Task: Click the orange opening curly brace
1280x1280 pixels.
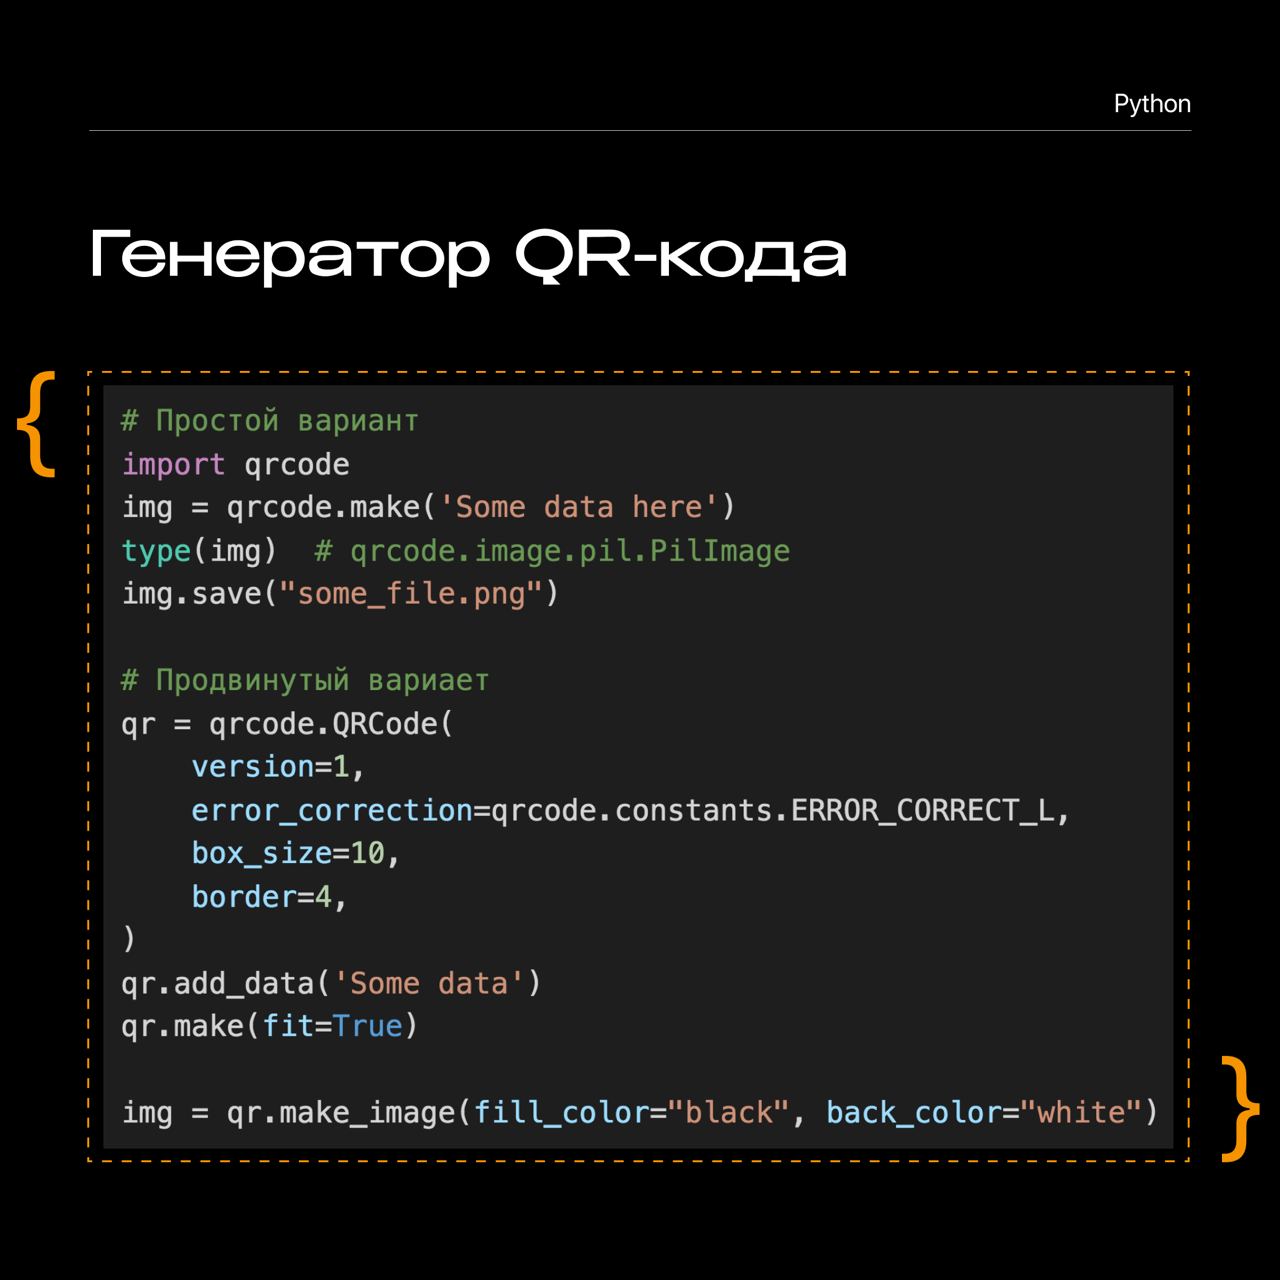Action: coord(37,424)
